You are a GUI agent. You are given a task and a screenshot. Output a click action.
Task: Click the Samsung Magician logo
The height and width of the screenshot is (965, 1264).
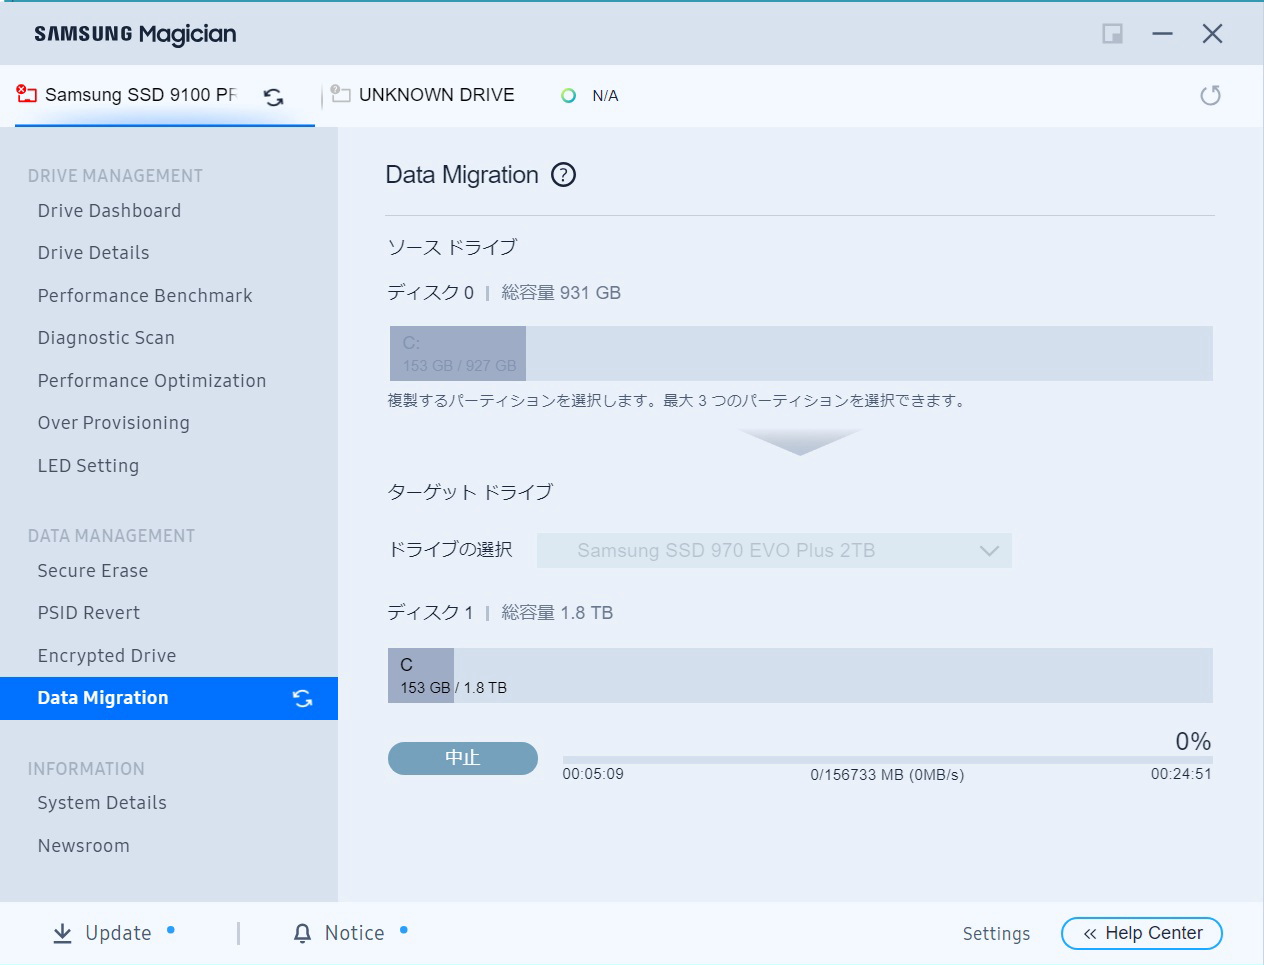point(135,34)
